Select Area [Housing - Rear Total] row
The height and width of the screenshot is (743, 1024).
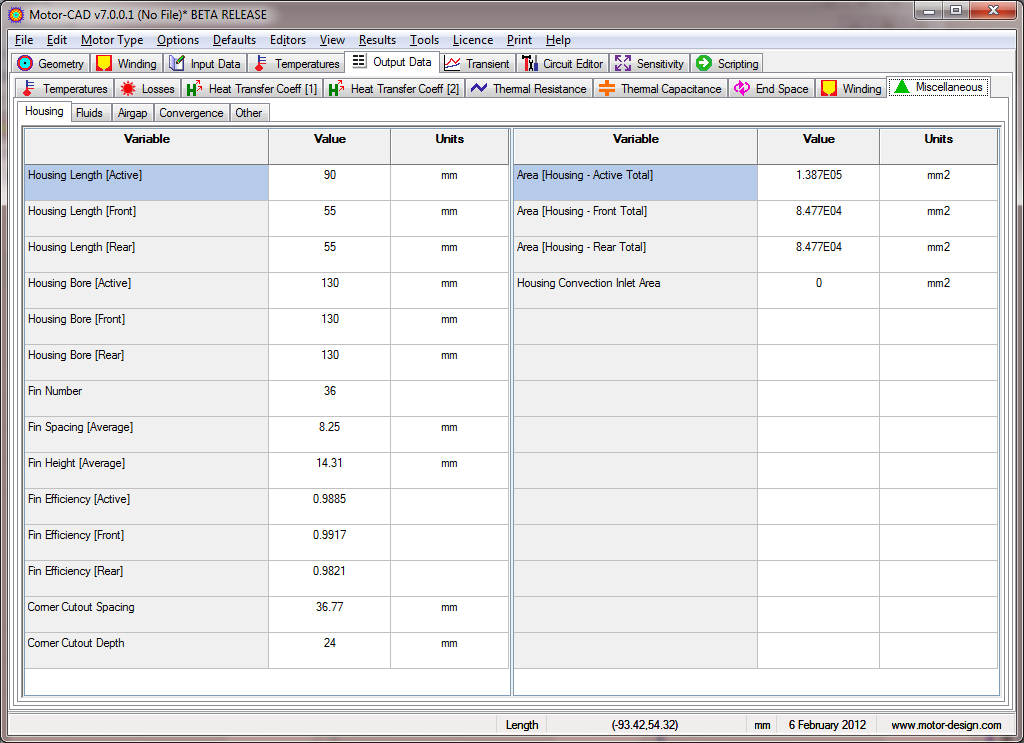pos(756,254)
